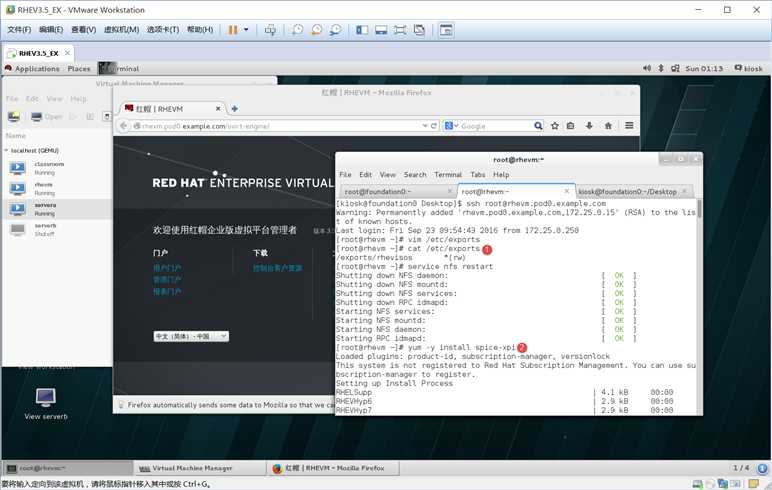Click the thumbnail bar view icon
The height and width of the screenshot is (490, 772).
(x=381, y=30)
